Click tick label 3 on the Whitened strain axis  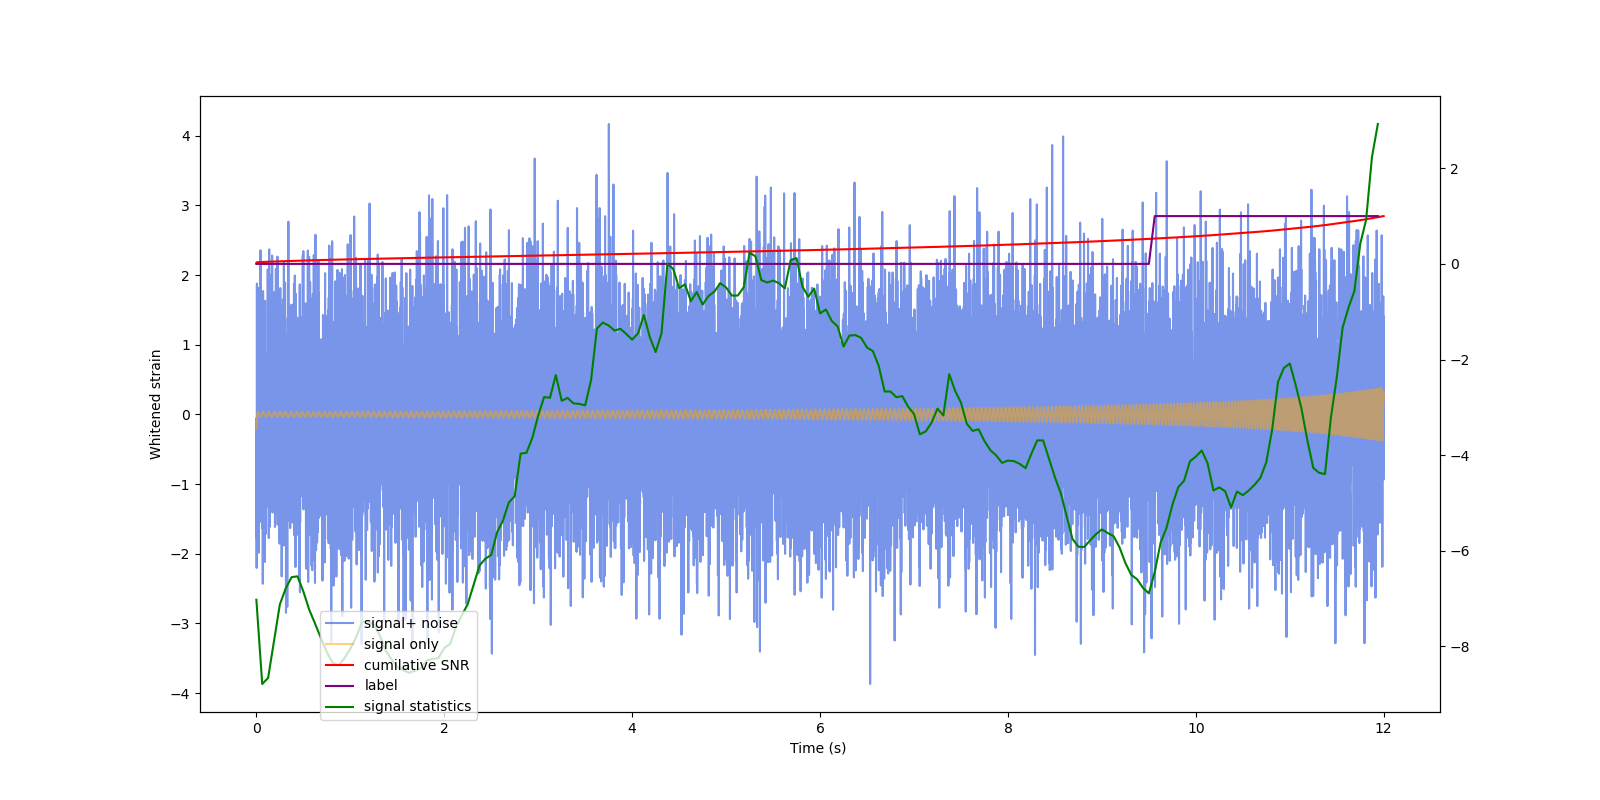186,206
